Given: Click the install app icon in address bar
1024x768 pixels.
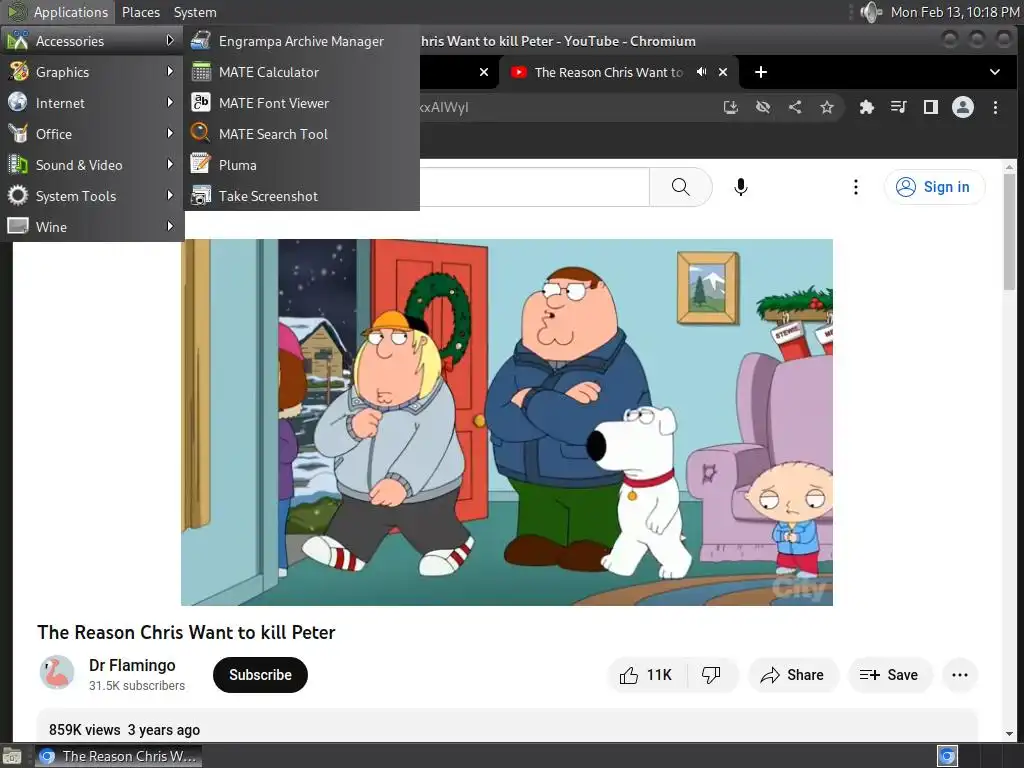Looking at the screenshot, I should coord(731,107).
